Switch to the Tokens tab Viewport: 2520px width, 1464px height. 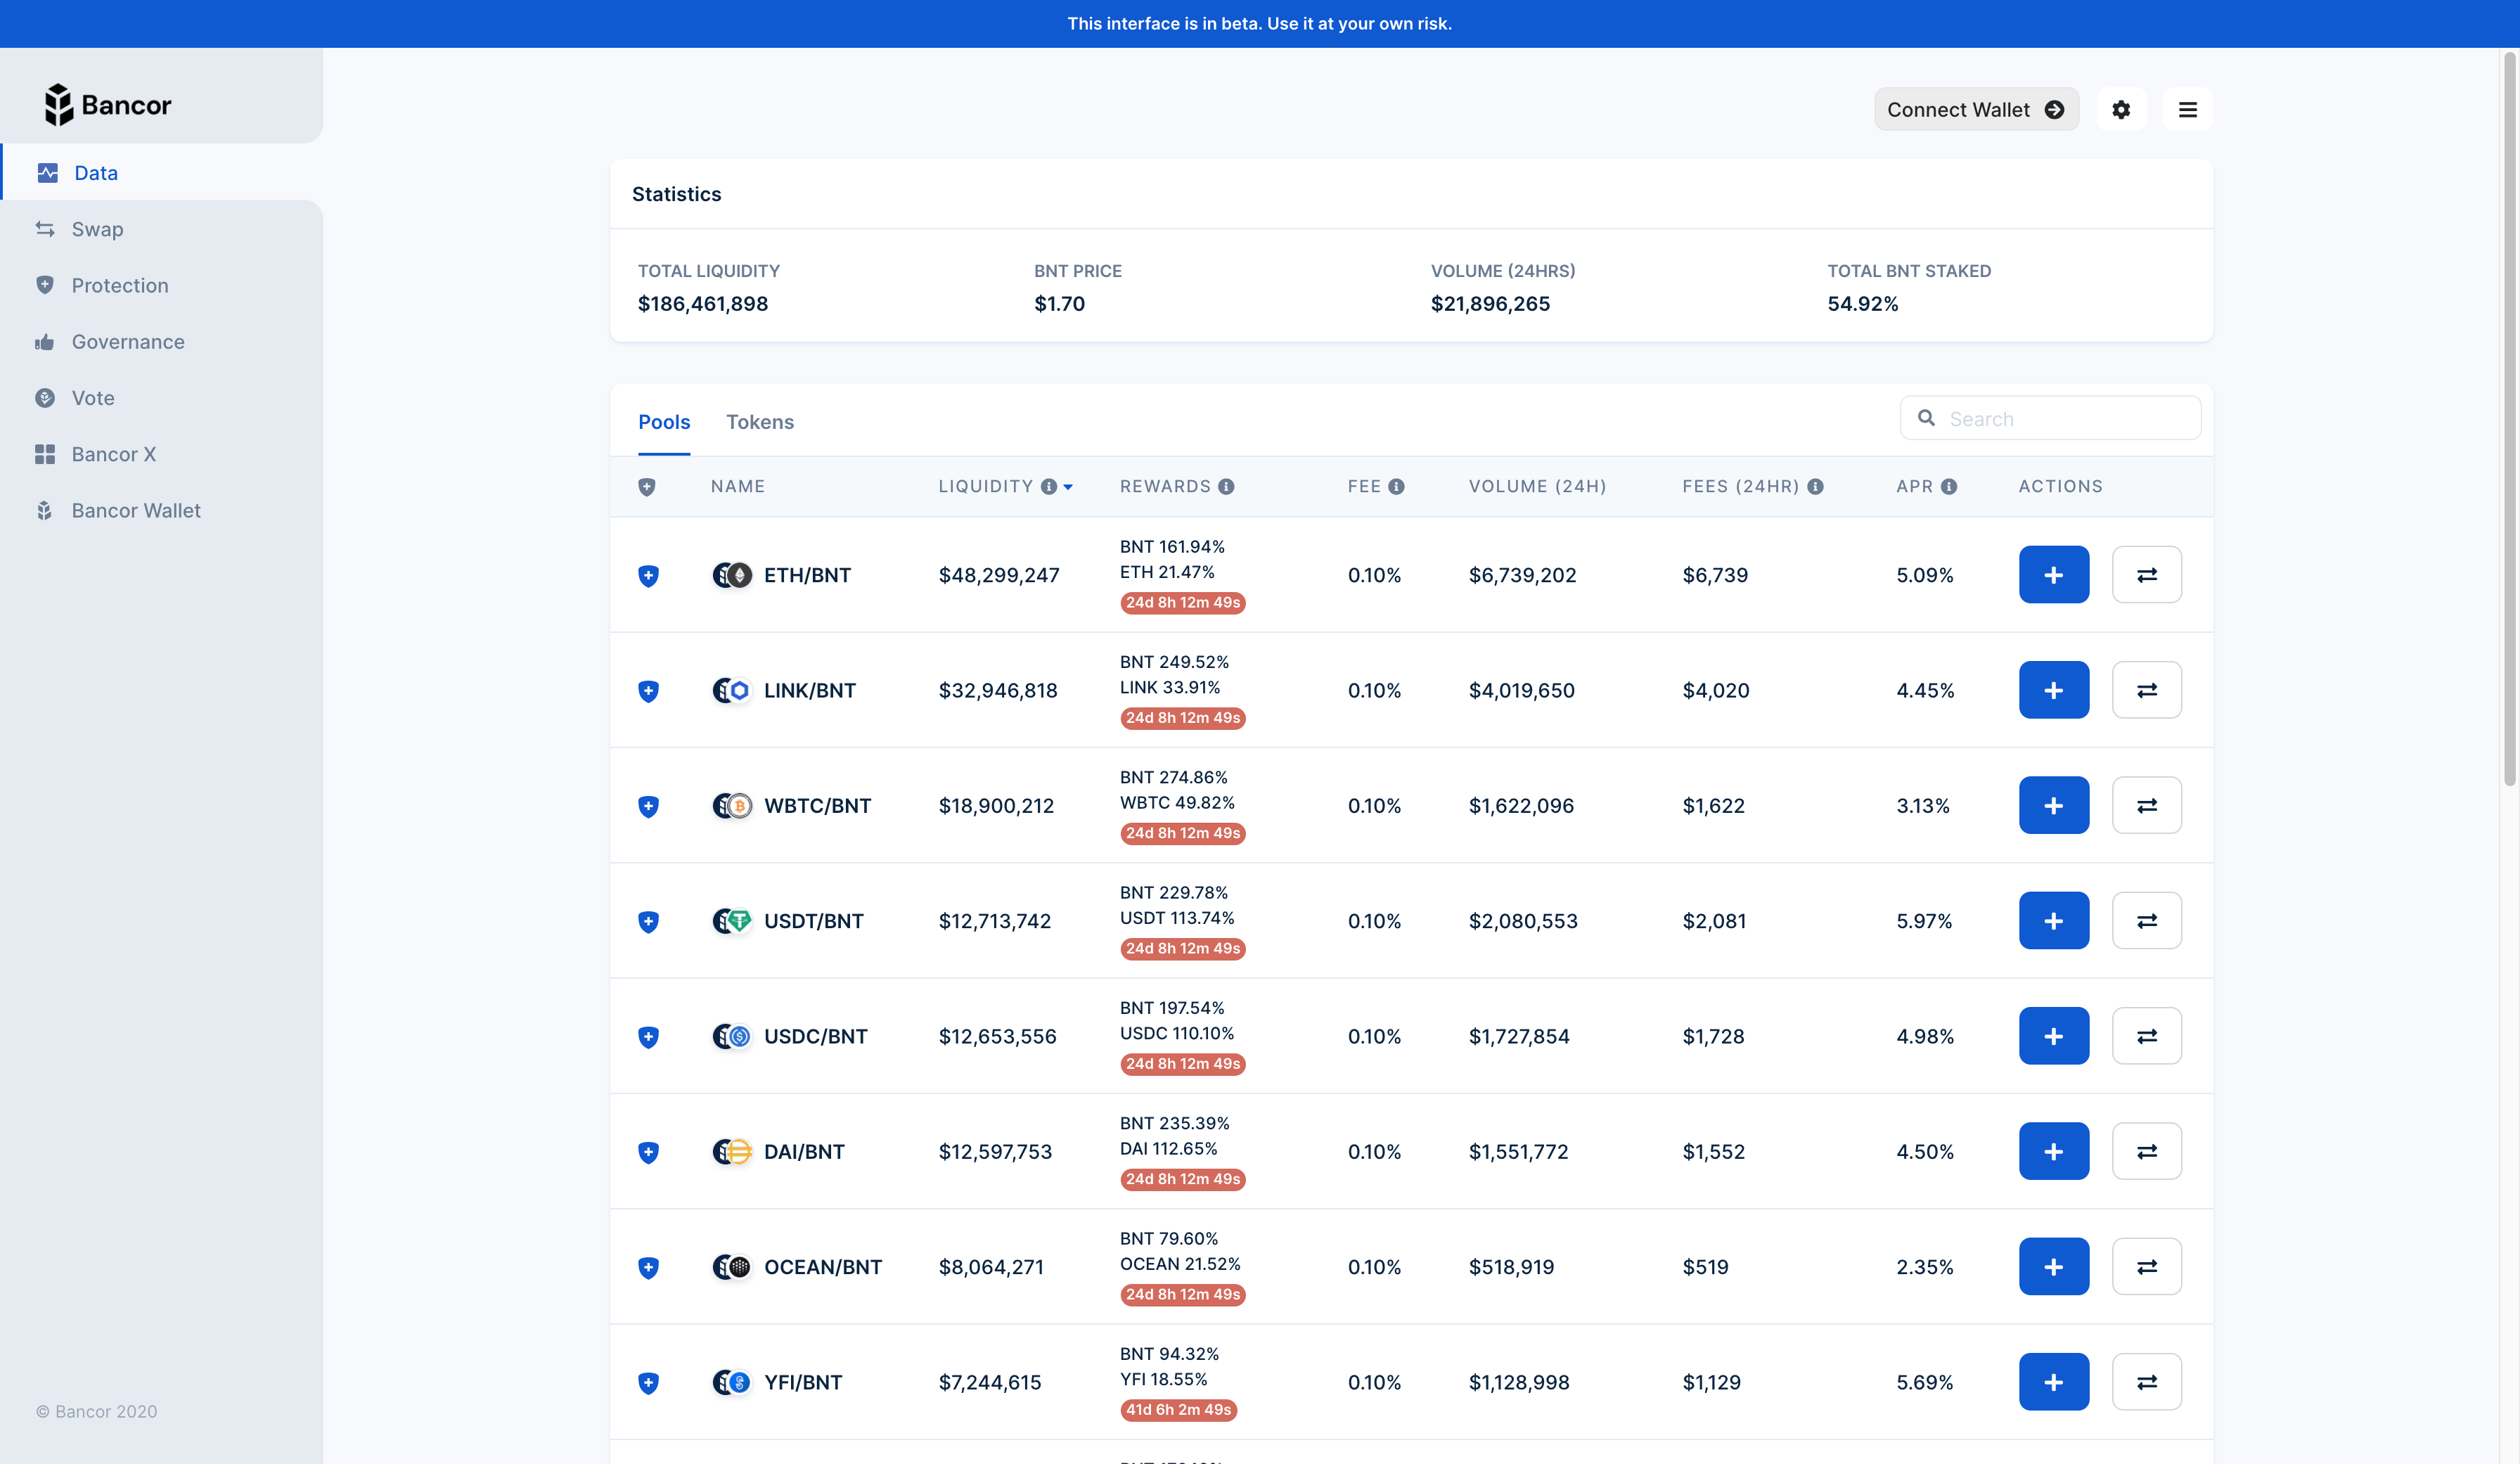[759, 422]
